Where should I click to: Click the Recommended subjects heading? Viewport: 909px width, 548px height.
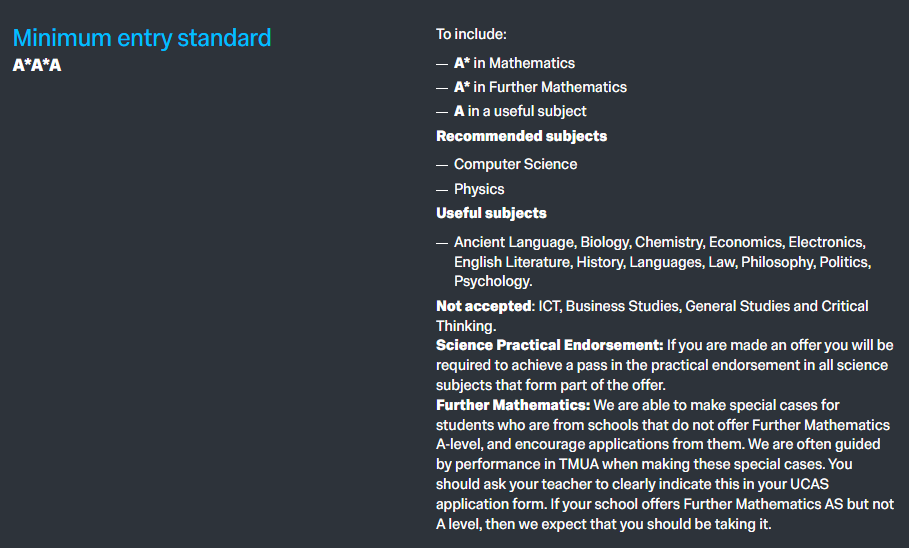point(522,136)
